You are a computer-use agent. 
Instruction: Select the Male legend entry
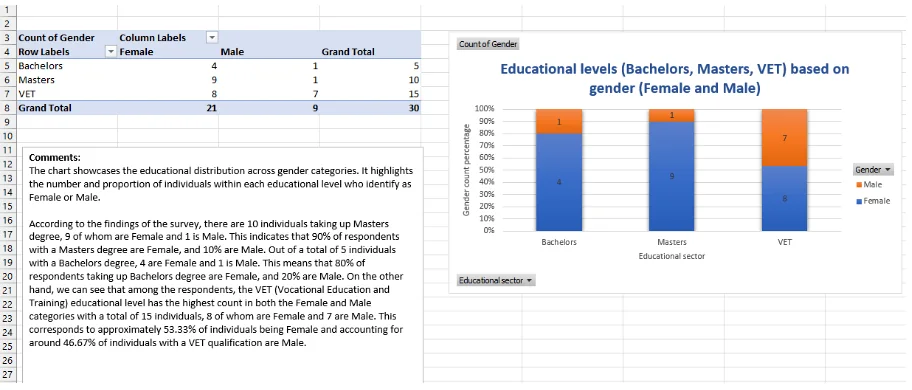[x=869, y=185]
